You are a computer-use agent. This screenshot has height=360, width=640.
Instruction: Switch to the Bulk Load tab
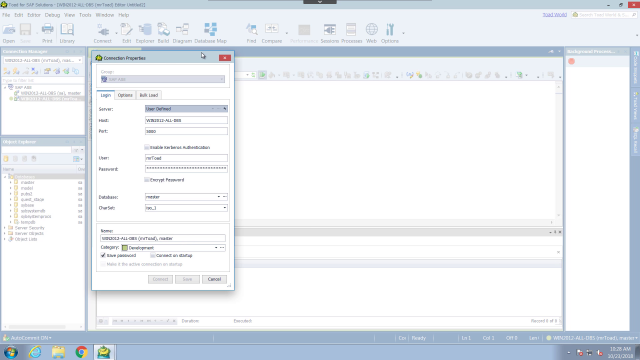(149, 95)
